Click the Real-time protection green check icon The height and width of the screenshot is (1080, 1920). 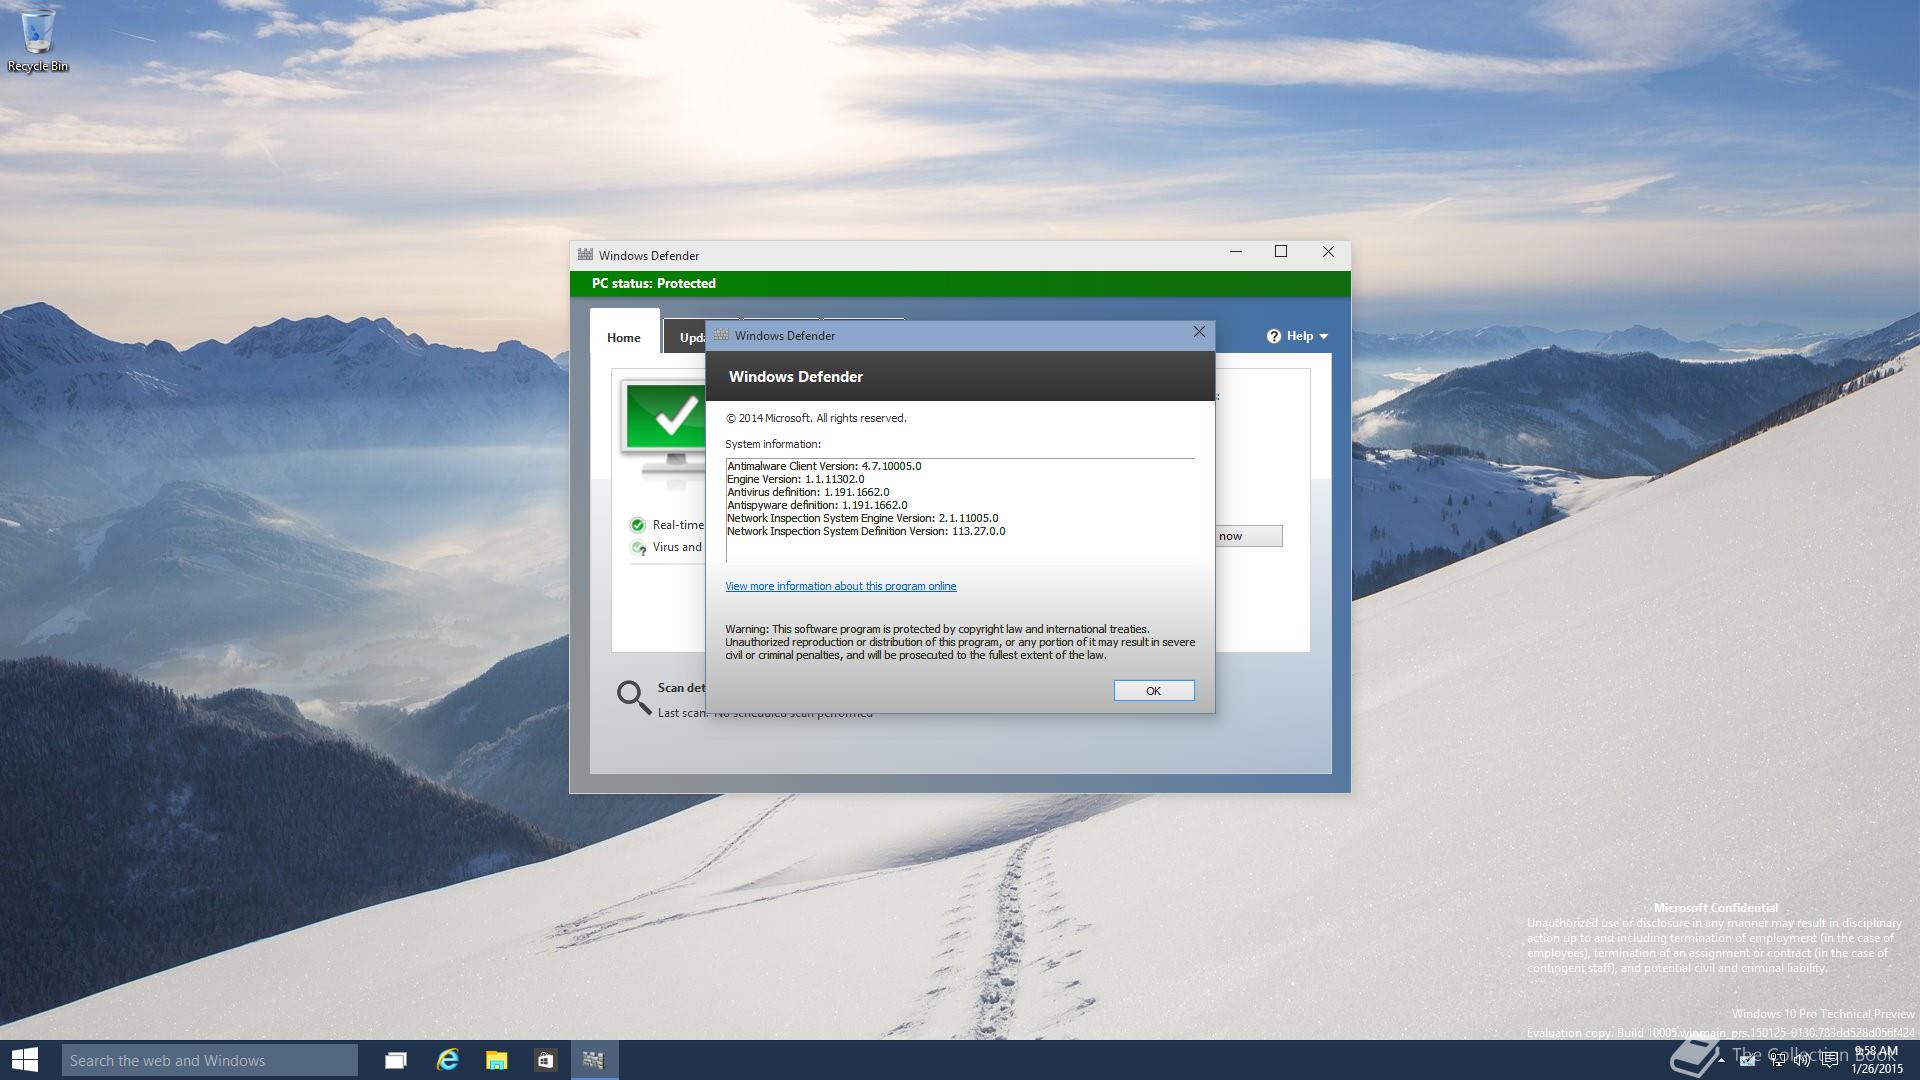[x=638, y=525]
